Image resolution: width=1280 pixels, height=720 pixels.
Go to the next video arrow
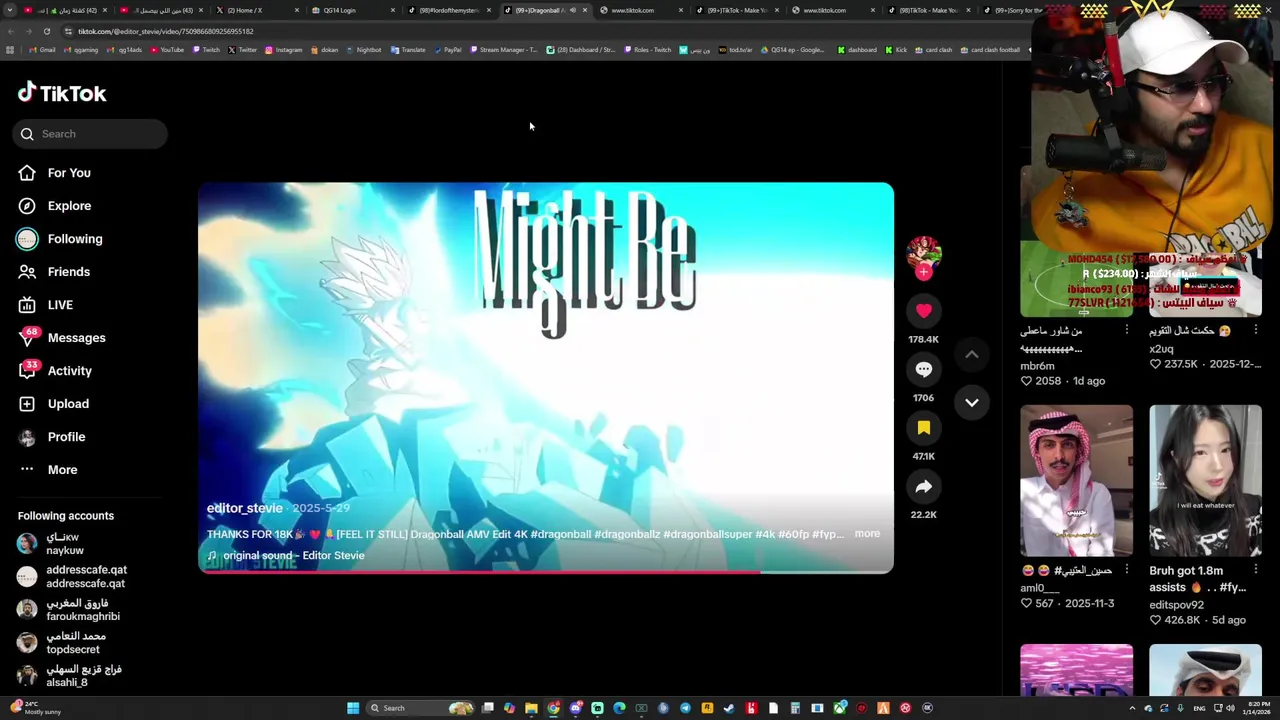point(971,402)
